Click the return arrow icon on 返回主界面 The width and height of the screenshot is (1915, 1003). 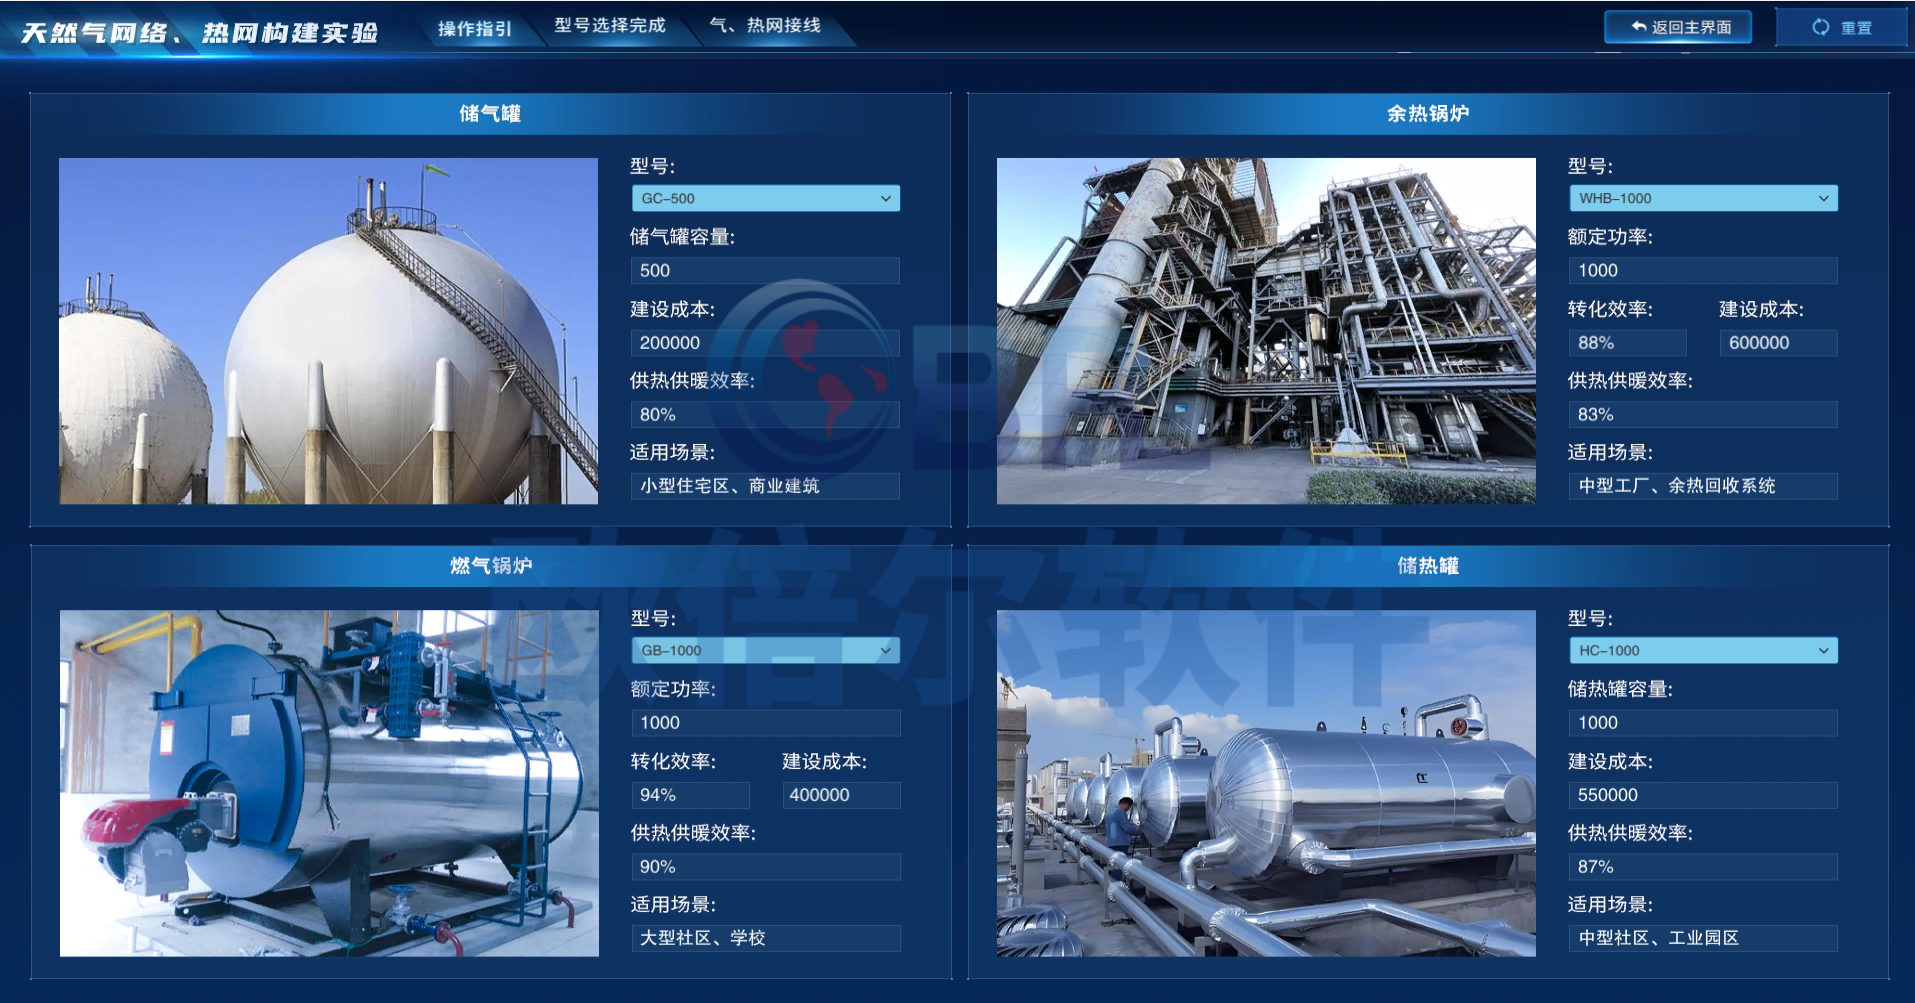click(x=1638, y=27)
